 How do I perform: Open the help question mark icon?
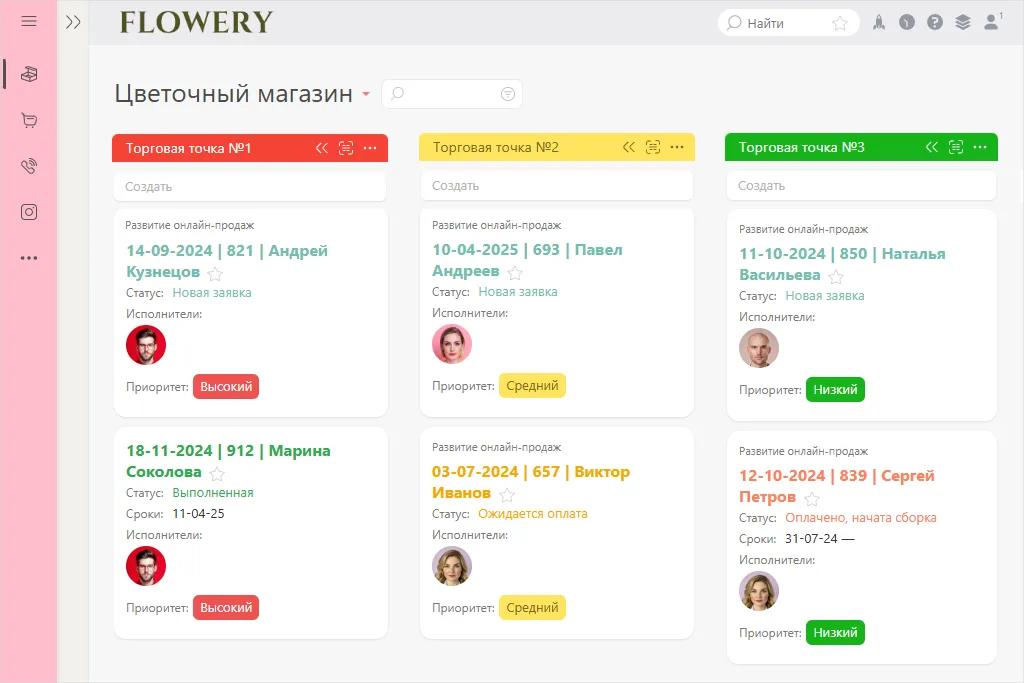coord(935,22)
